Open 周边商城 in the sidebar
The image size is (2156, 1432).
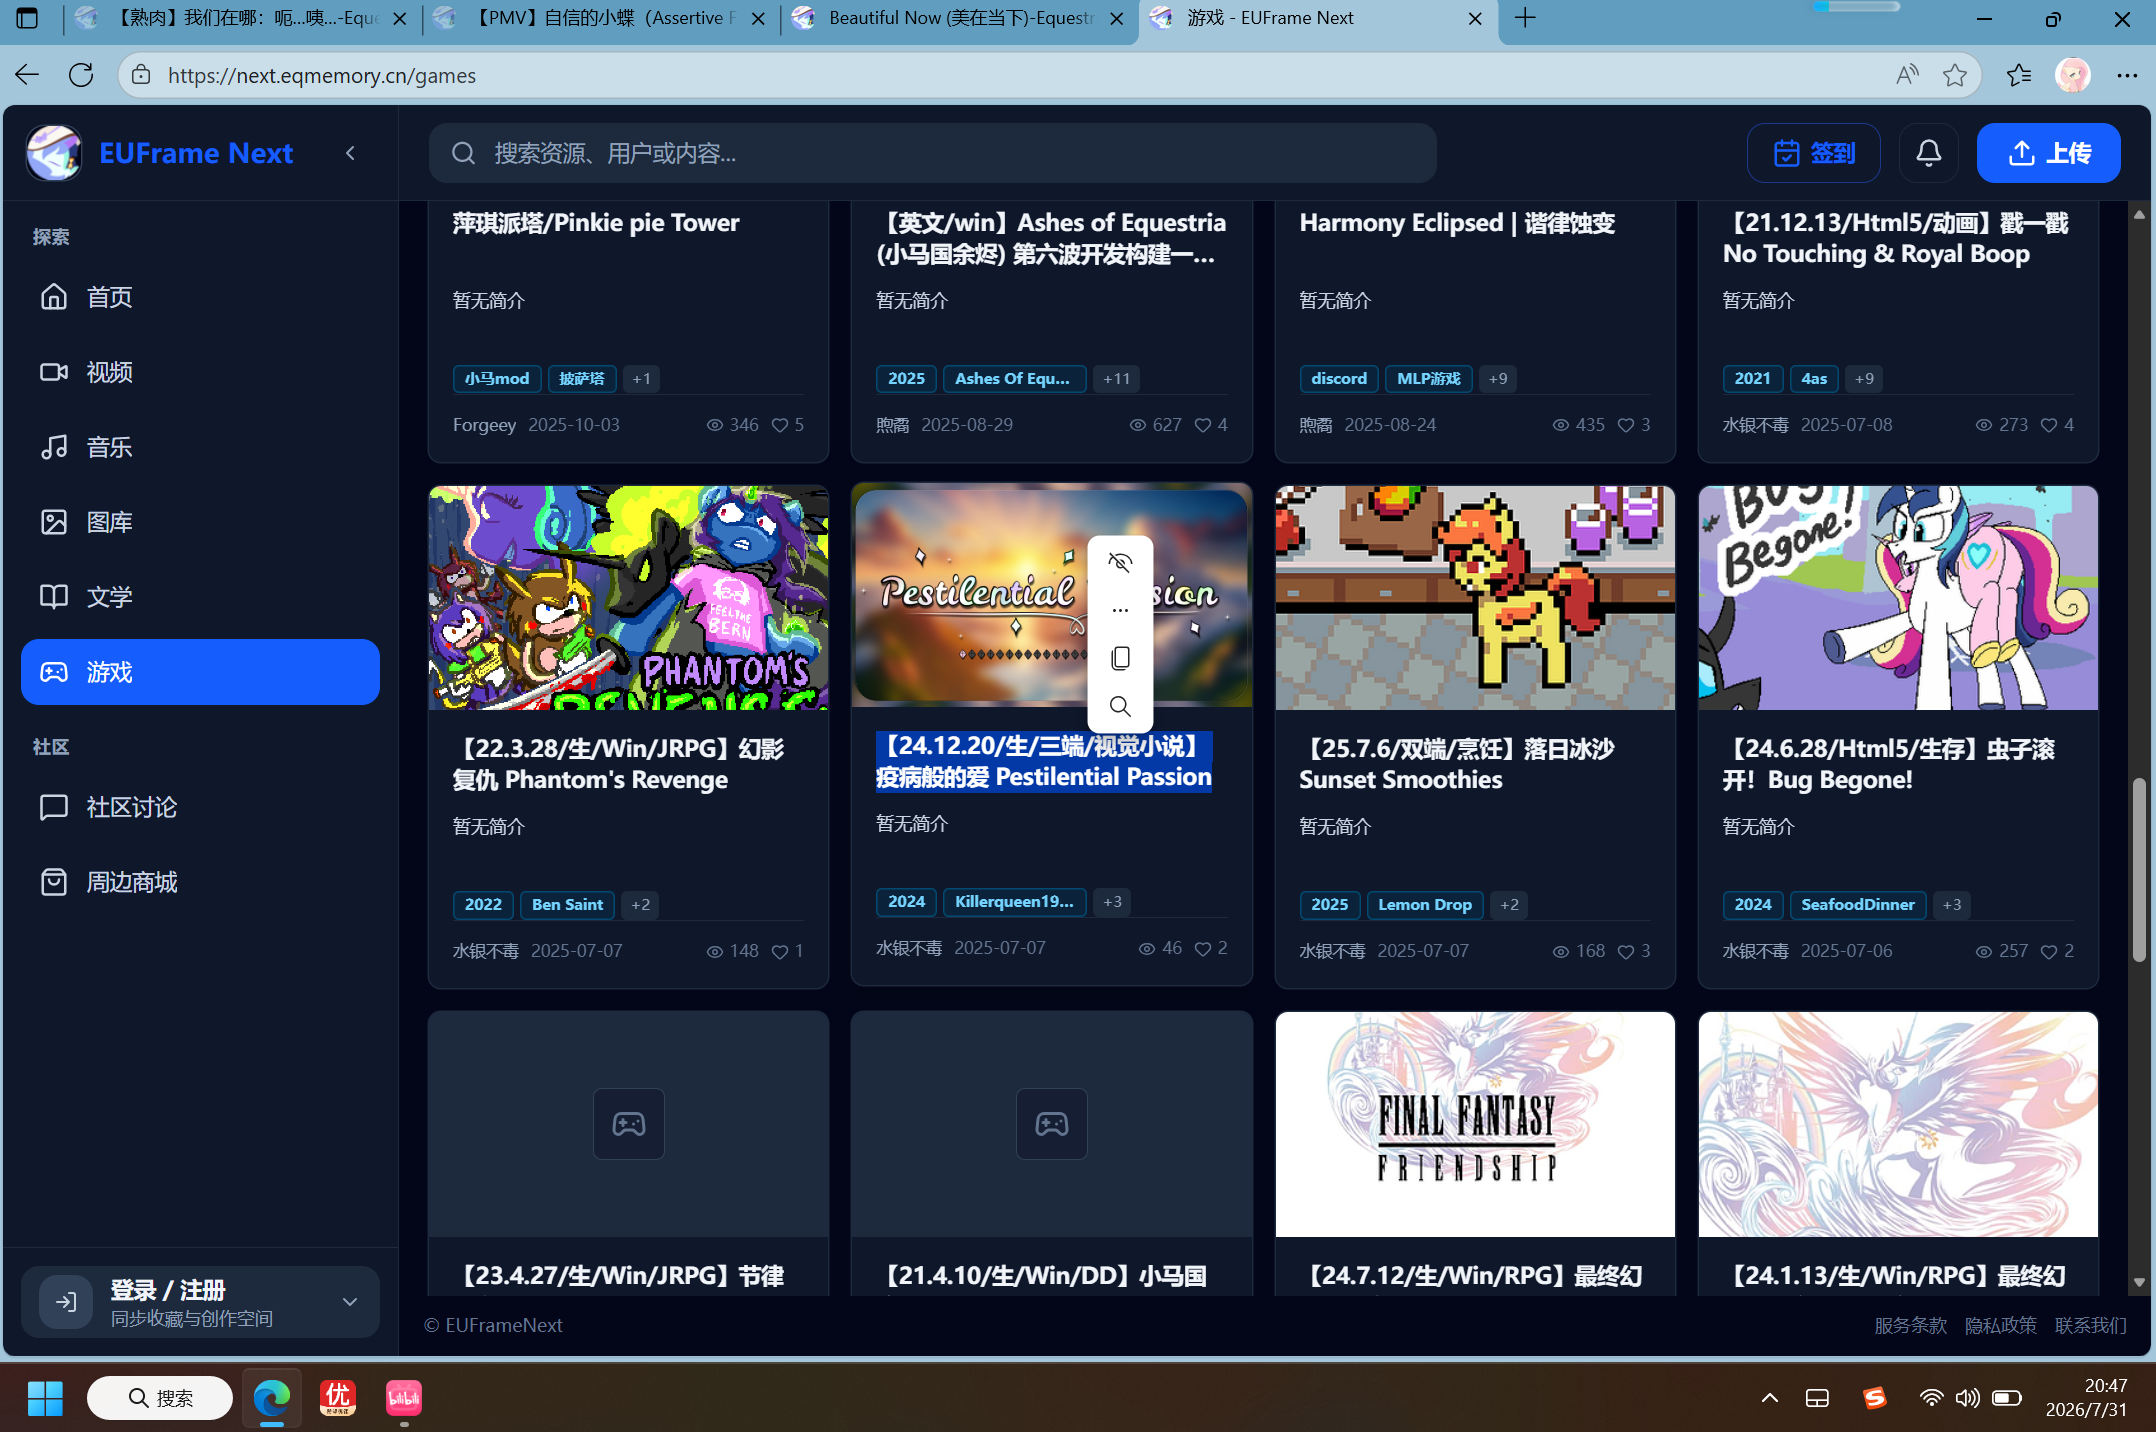point(200,882)
